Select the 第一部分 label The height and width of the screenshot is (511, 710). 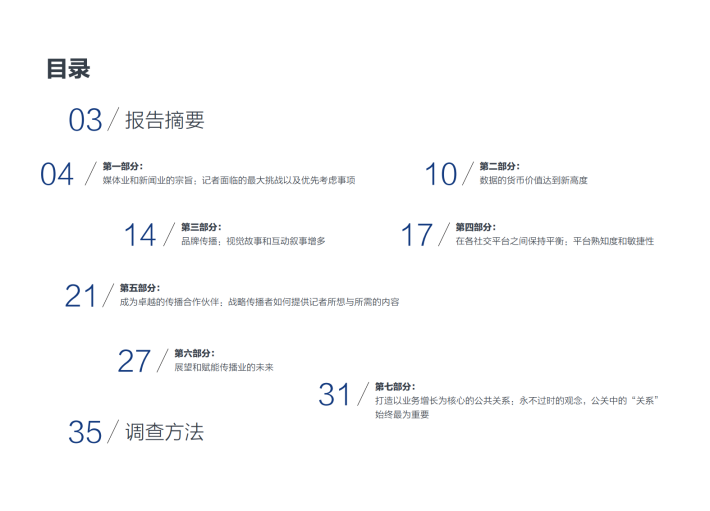point(123,166)
